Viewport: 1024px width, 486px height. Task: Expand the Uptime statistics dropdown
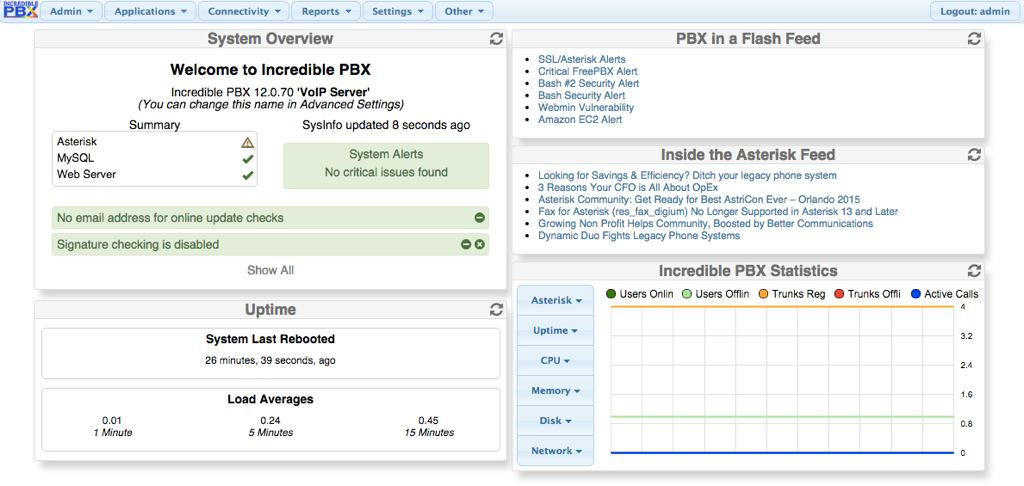[556, 331]
